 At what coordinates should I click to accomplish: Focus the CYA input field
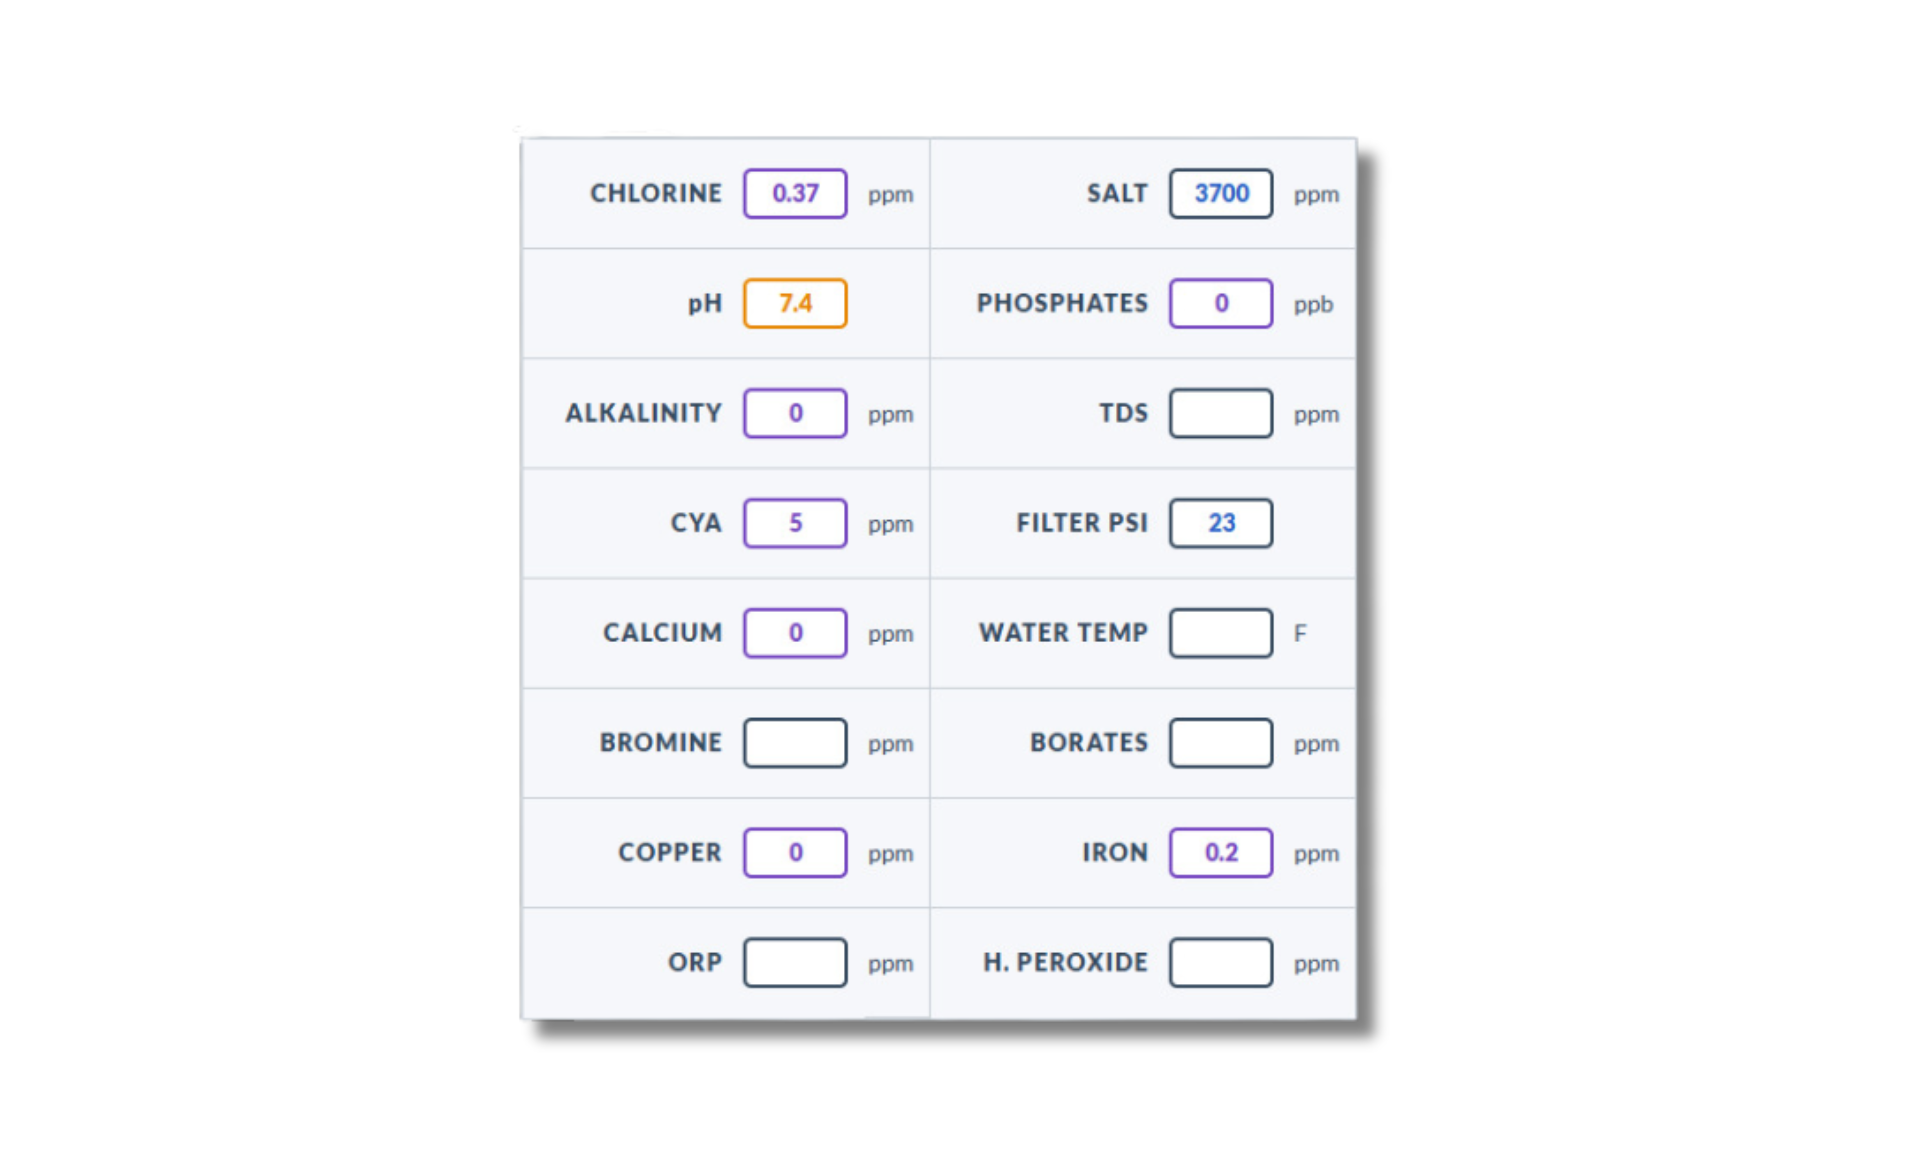[x=794, y=523]
